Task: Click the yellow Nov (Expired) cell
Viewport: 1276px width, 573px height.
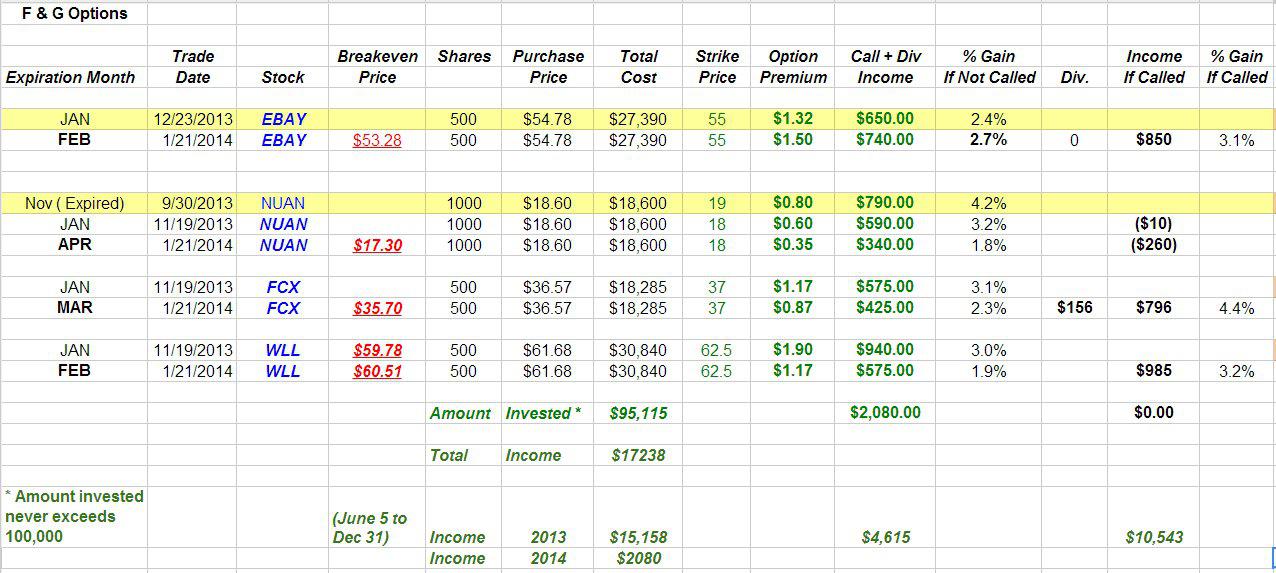Action: (75, 203)
